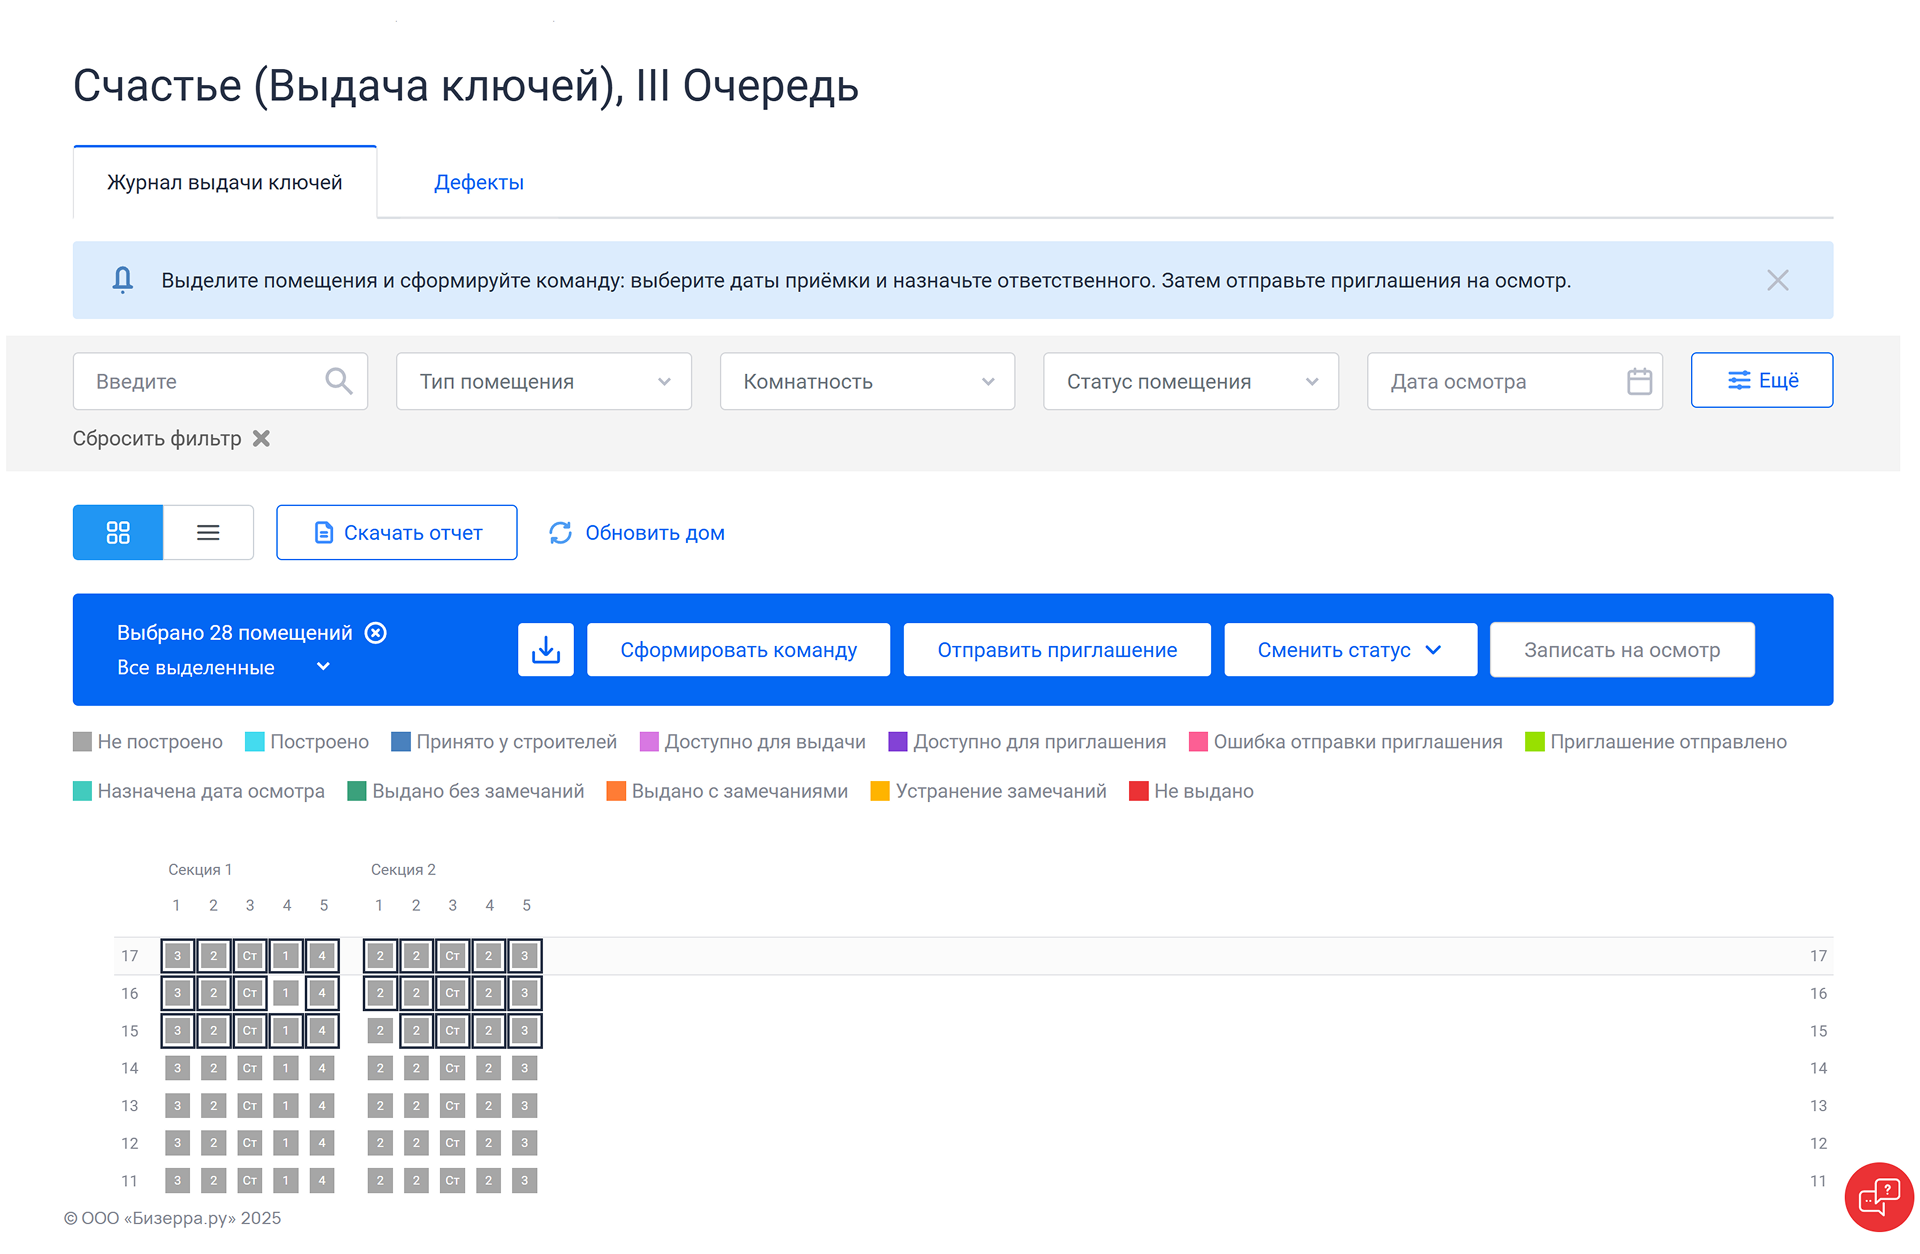
Task: Deselect floor 17 studio in Секция 1 column 3
Action: (250, 956)
